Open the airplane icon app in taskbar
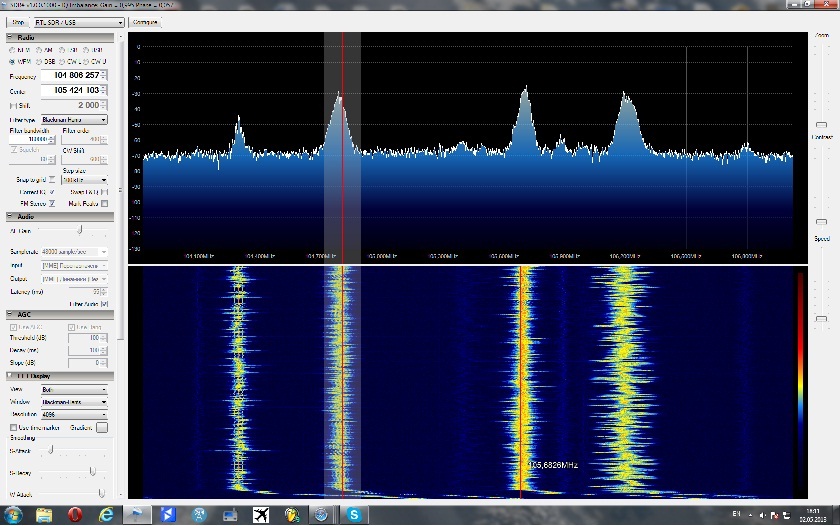 pyautogui.click(x=261, y=515)
